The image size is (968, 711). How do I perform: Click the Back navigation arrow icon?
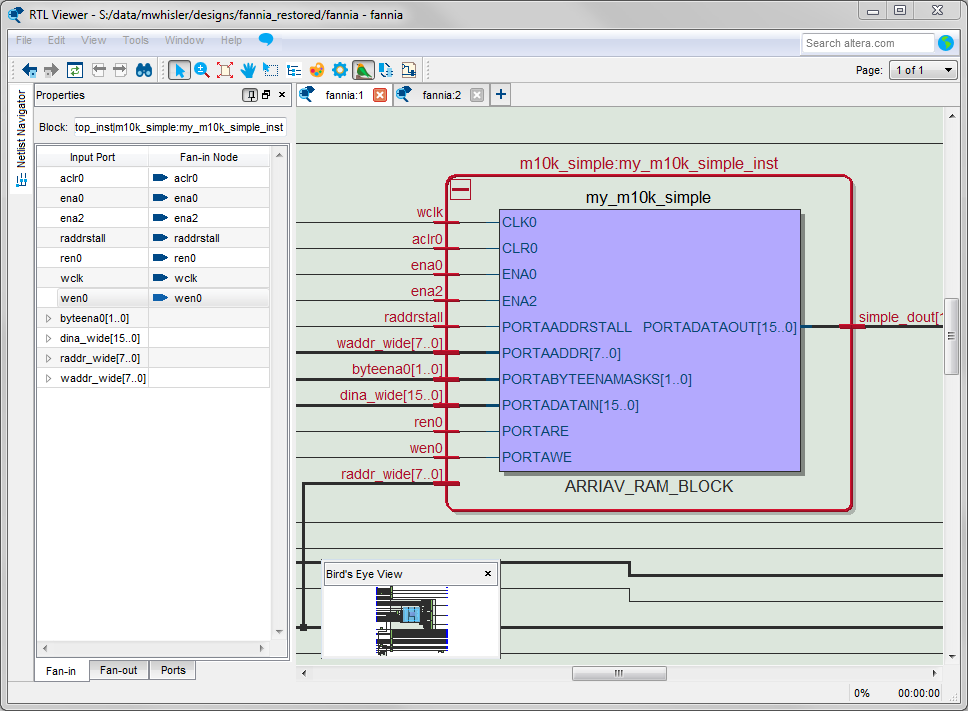29,70
